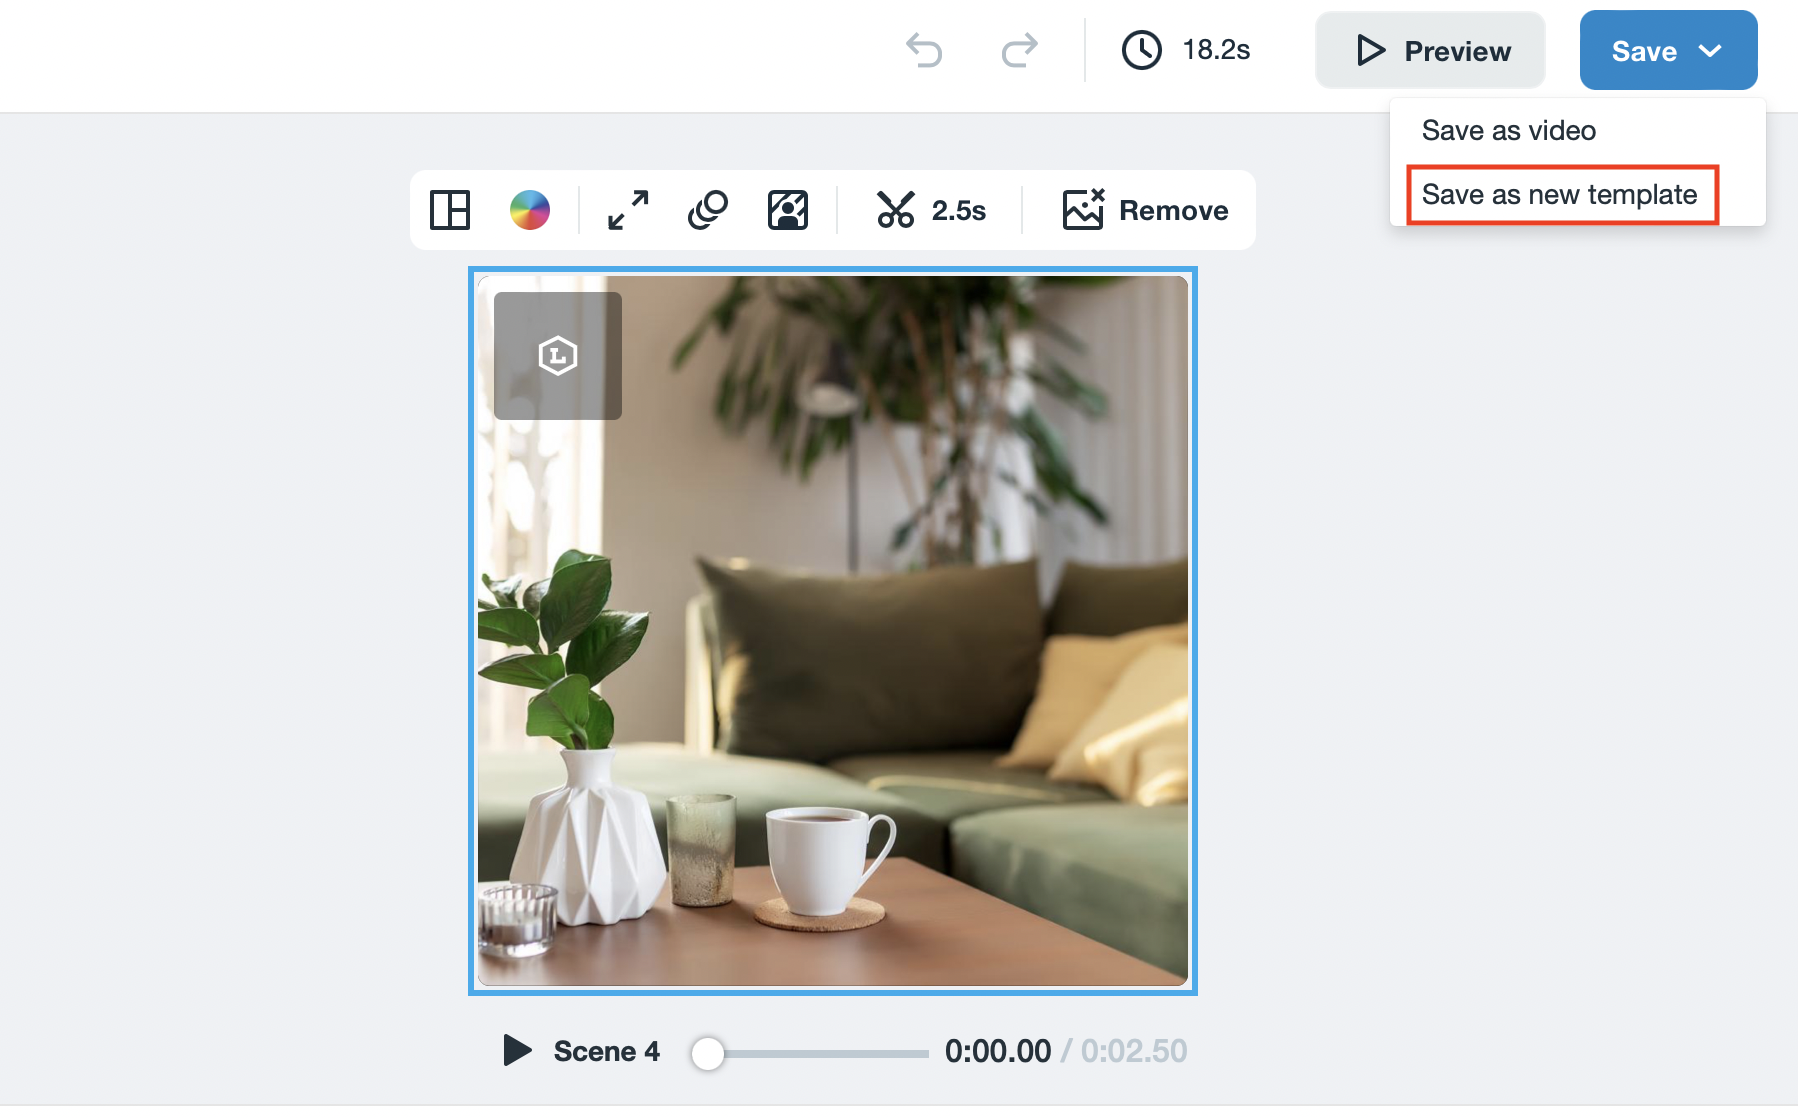The height and width of the screenshot is (1118, 1798).
Task: Open the scene layout grid icon
Action: [450, 210]
